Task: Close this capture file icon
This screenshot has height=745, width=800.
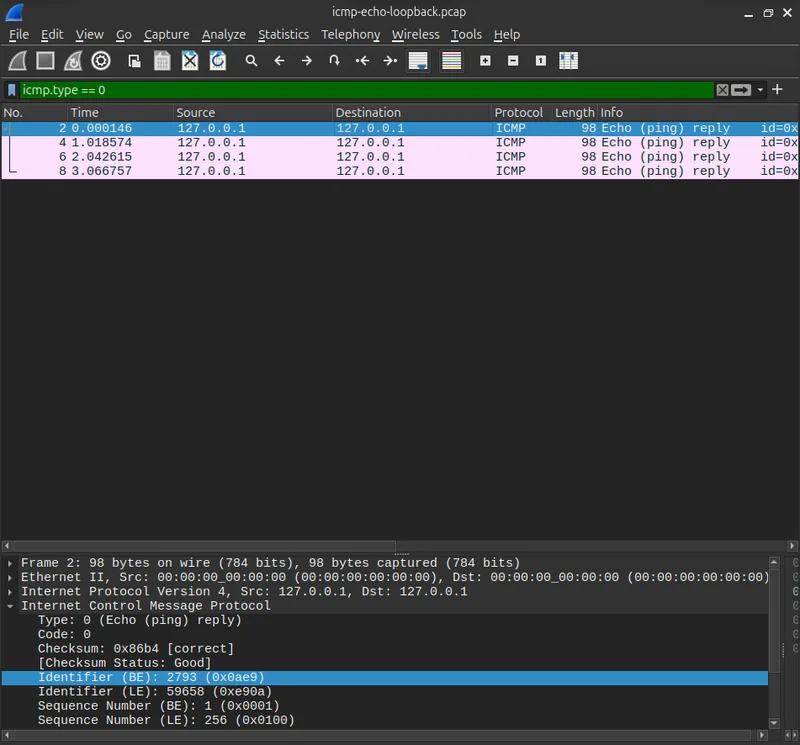Action: click(190, 61)
